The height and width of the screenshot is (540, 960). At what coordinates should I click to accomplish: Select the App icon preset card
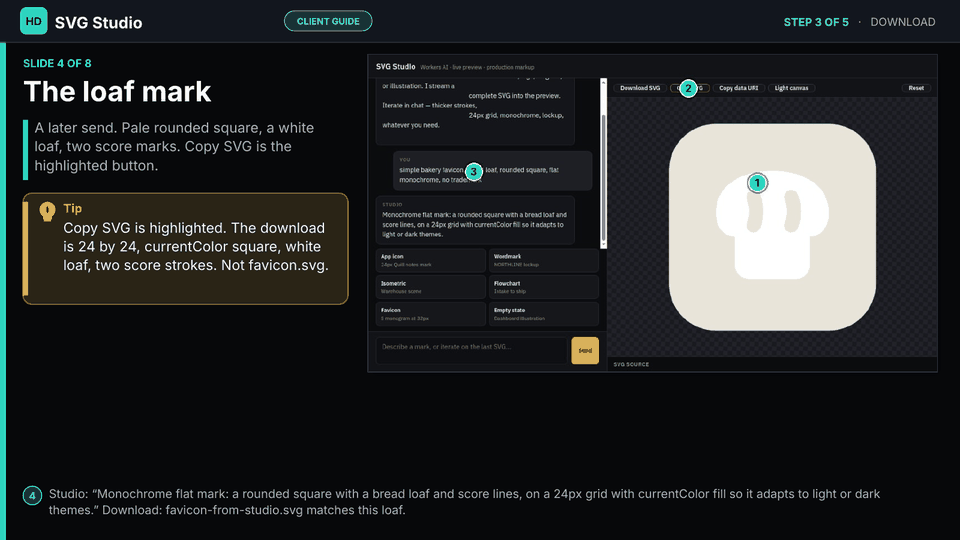430,260
